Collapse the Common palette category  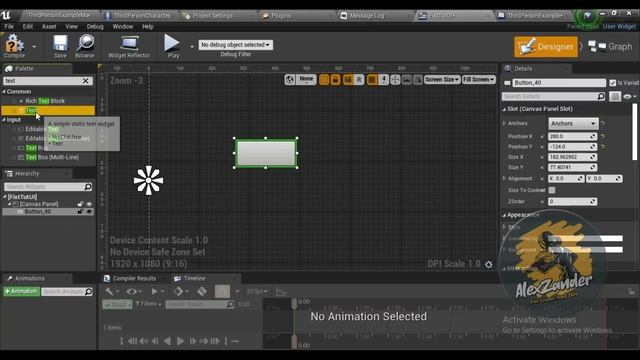[x=4, y=91]
